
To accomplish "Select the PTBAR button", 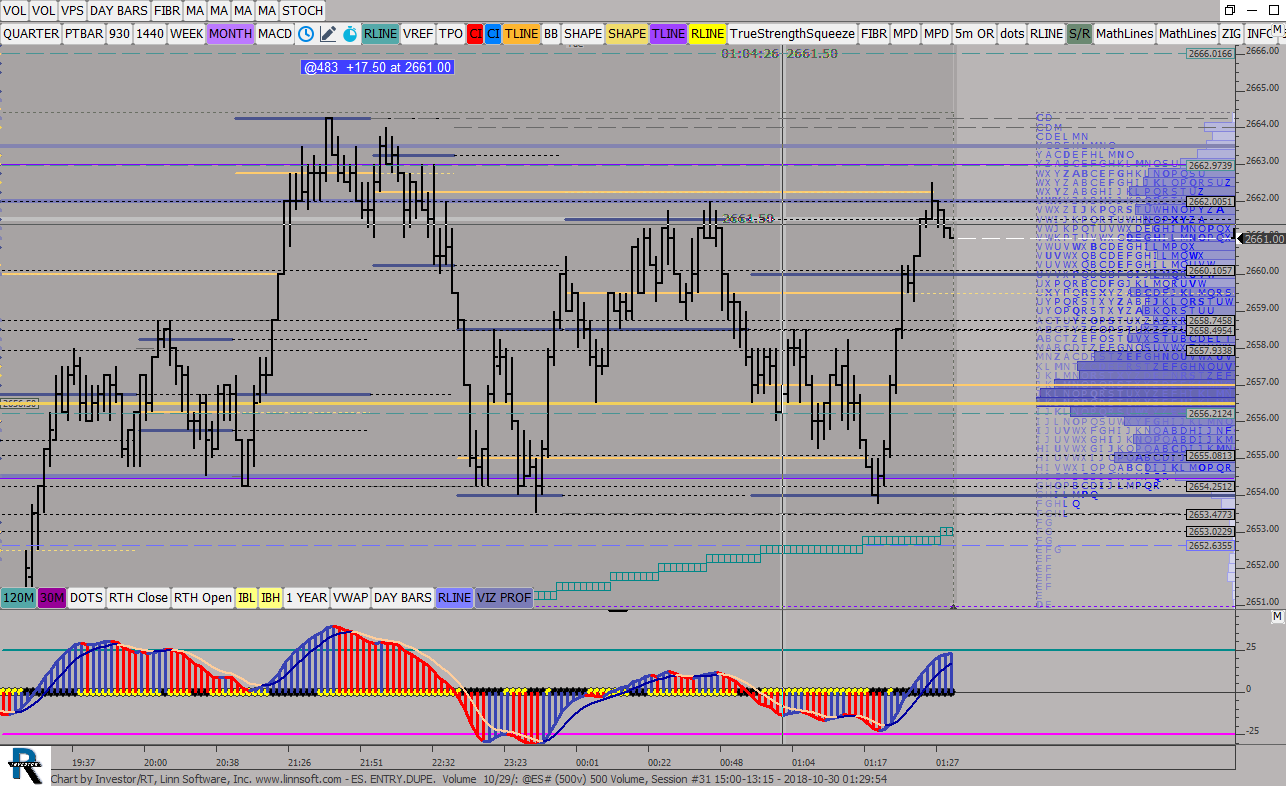I will pyautogui.click(x=83, y=33).
